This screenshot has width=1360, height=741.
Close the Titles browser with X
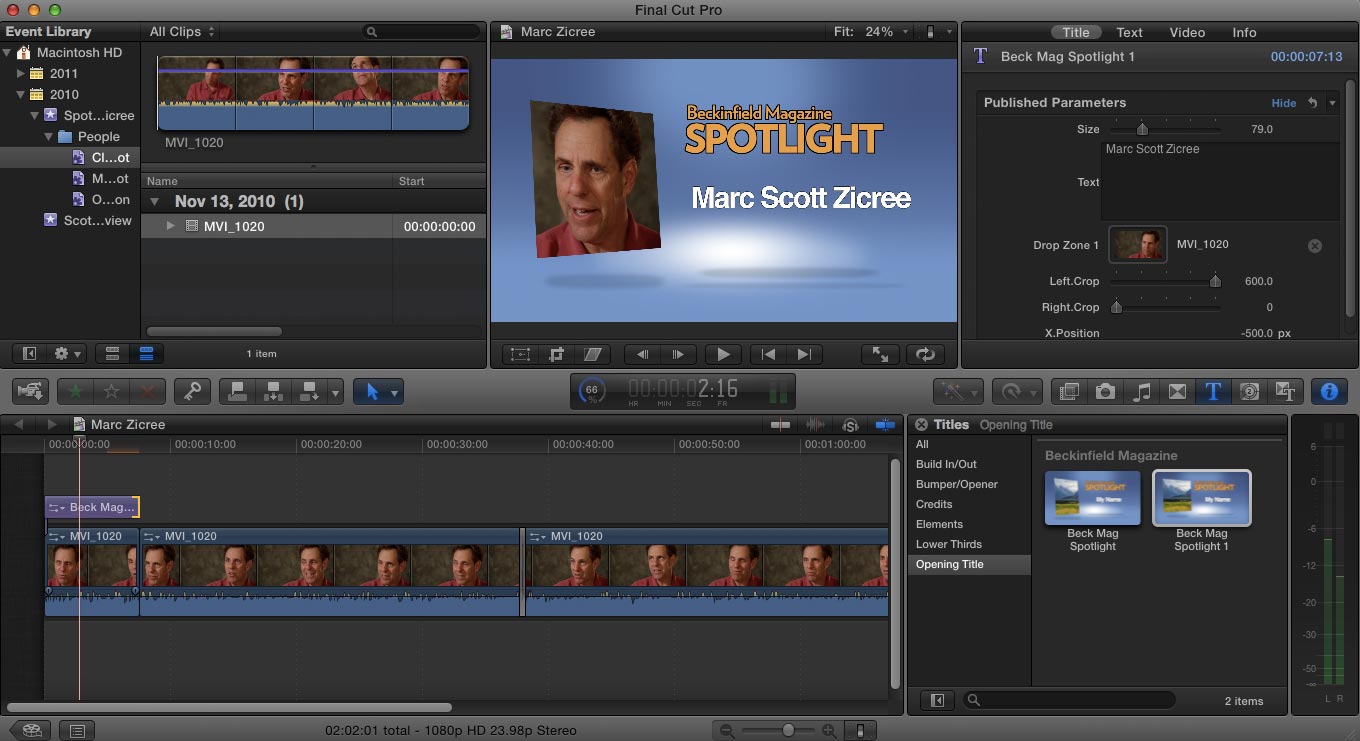pyautogui.click(x=921, y=425)
